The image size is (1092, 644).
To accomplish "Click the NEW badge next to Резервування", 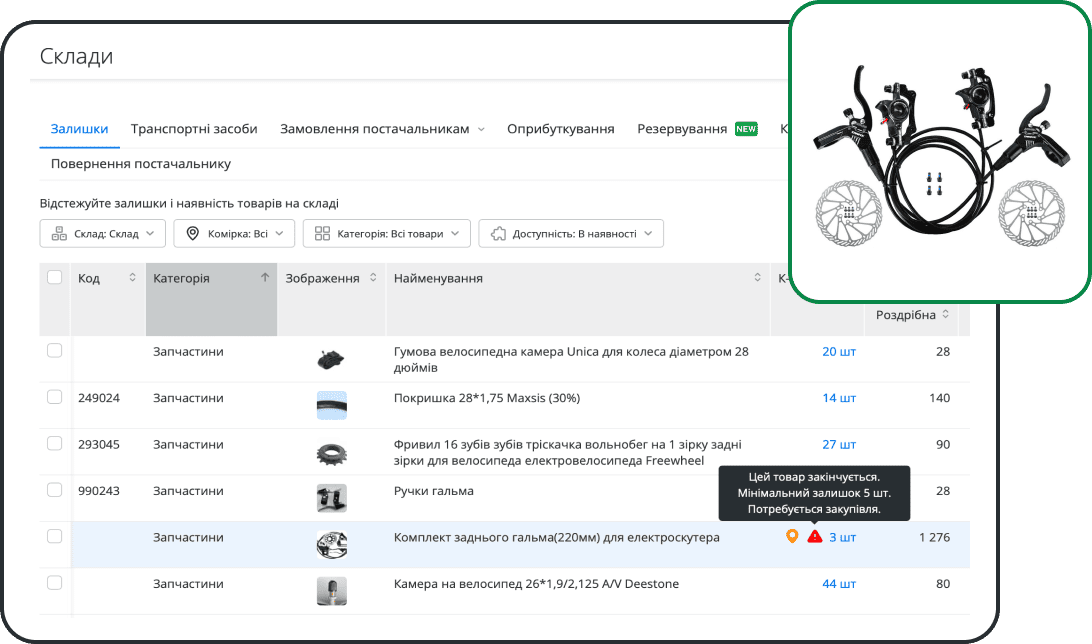I will (x=745, y=129).
